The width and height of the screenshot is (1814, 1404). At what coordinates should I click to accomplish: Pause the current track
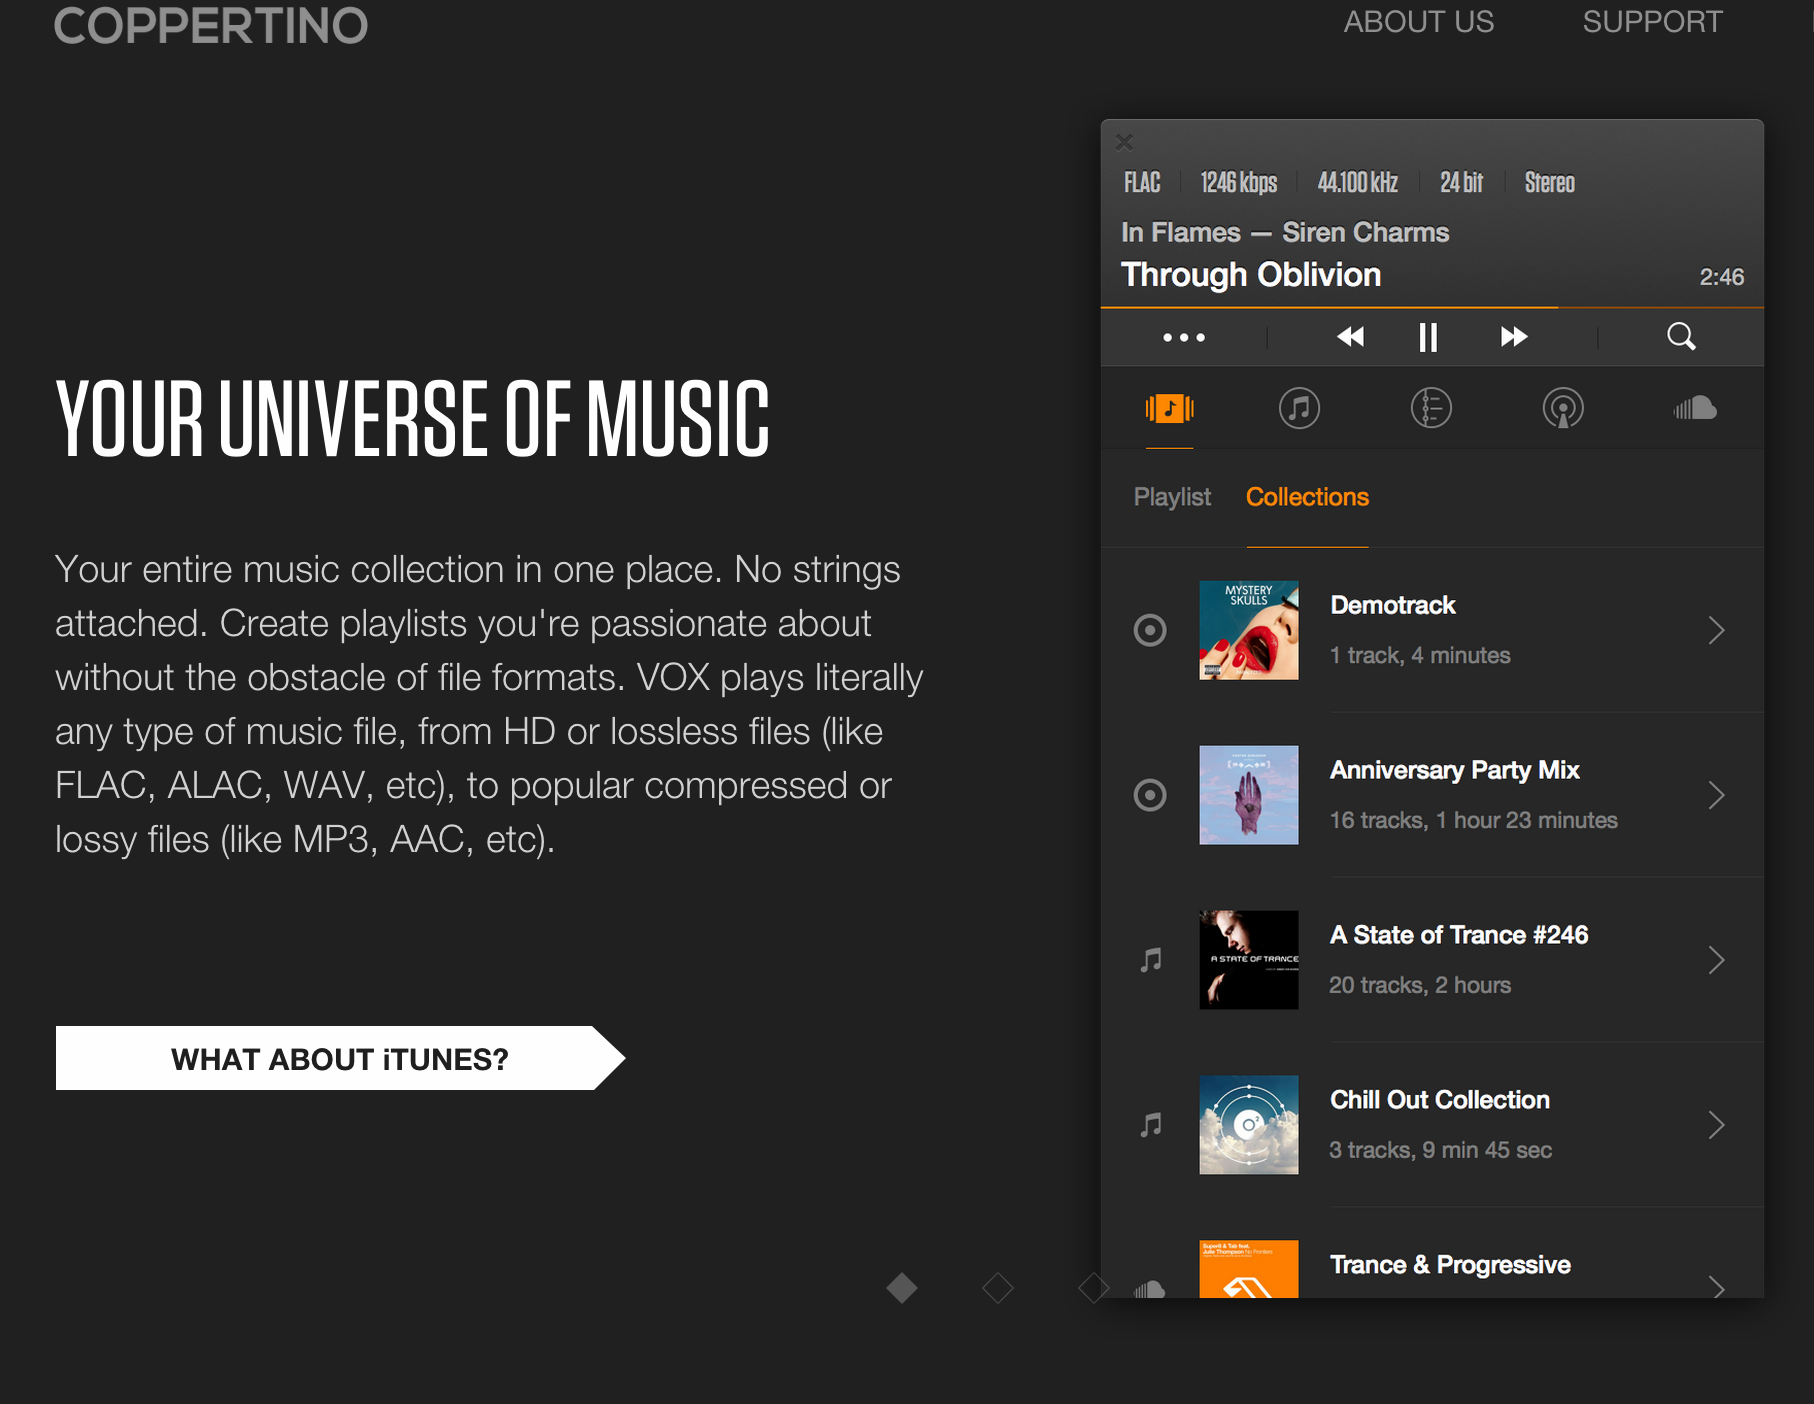tap(1428, 337)
